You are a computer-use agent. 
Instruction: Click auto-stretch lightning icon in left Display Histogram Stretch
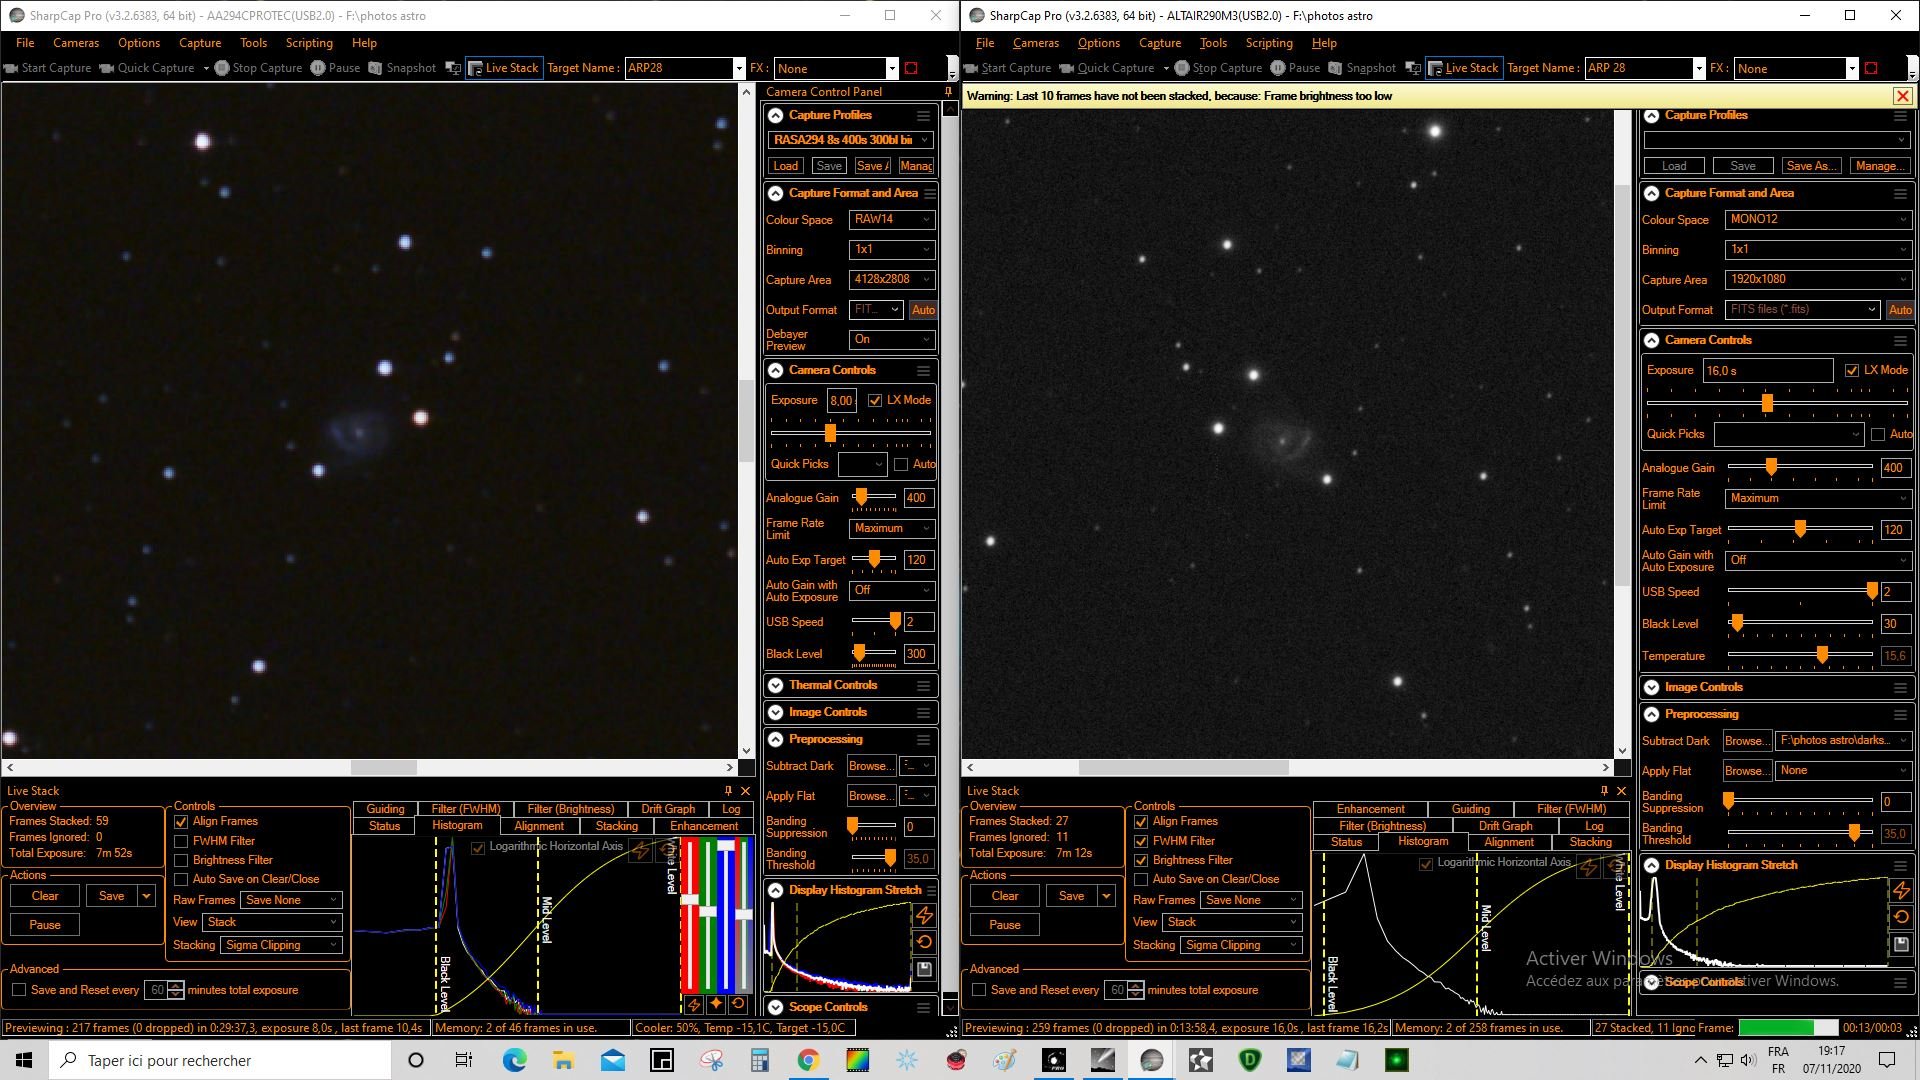coord(924,915)
